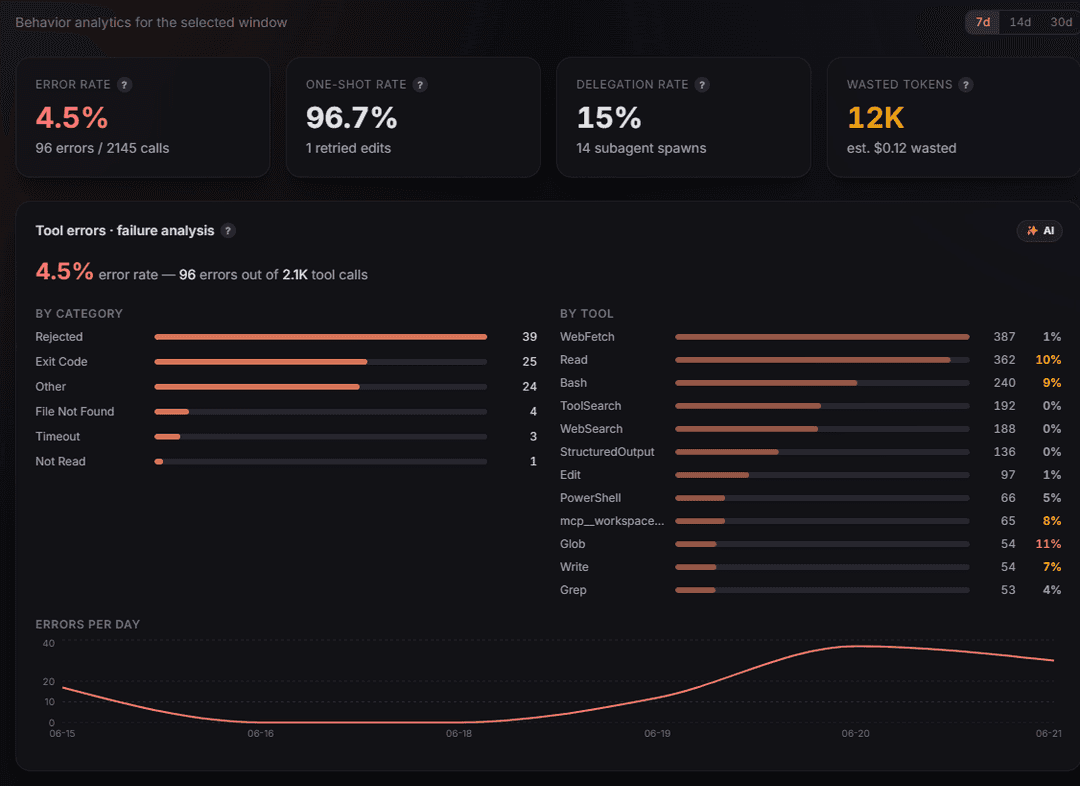
Task: Select the 7d time window
Action: click(x=983, y=22)
